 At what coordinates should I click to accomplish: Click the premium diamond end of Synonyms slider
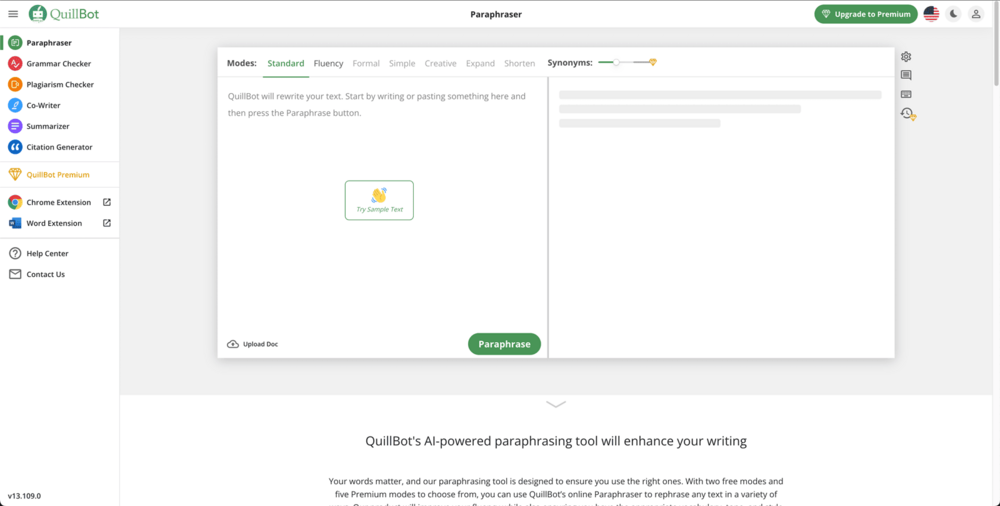tap(652, 62)
